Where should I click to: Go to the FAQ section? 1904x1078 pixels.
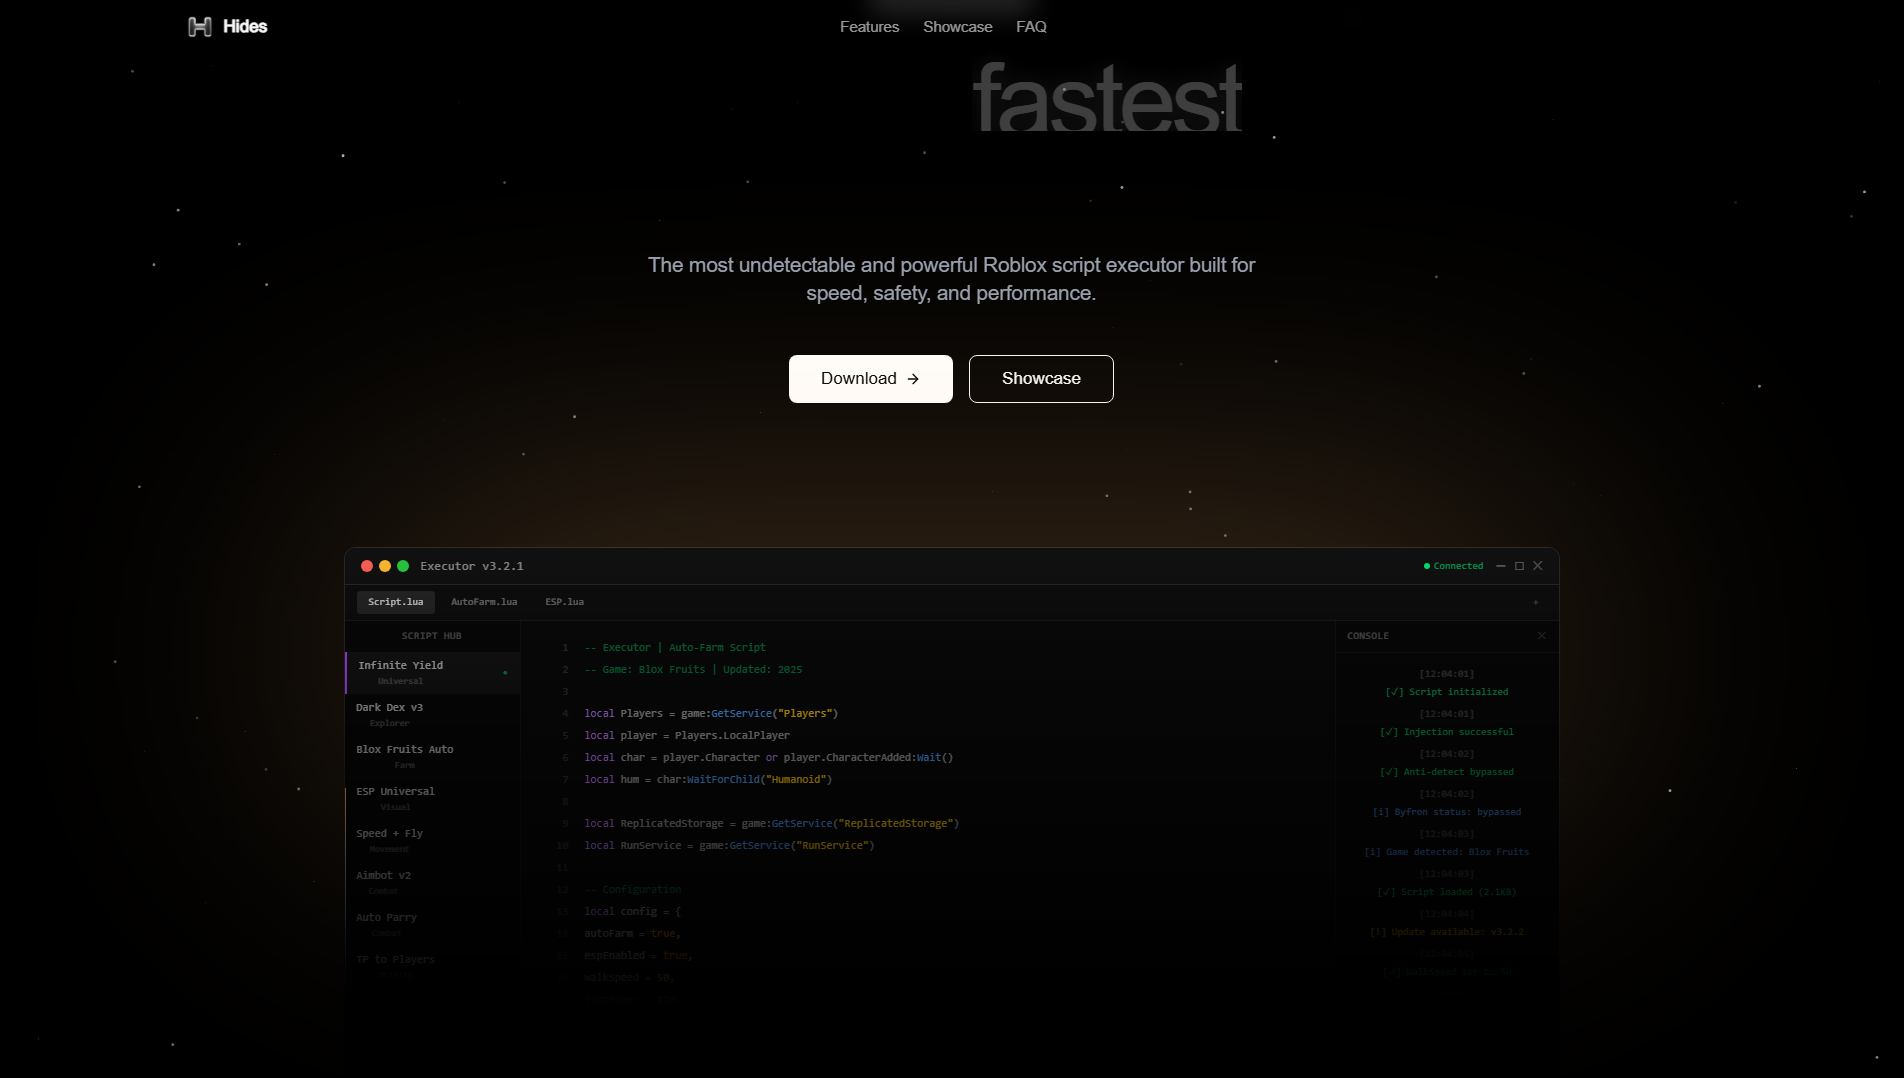click(x=1031, y=27)
